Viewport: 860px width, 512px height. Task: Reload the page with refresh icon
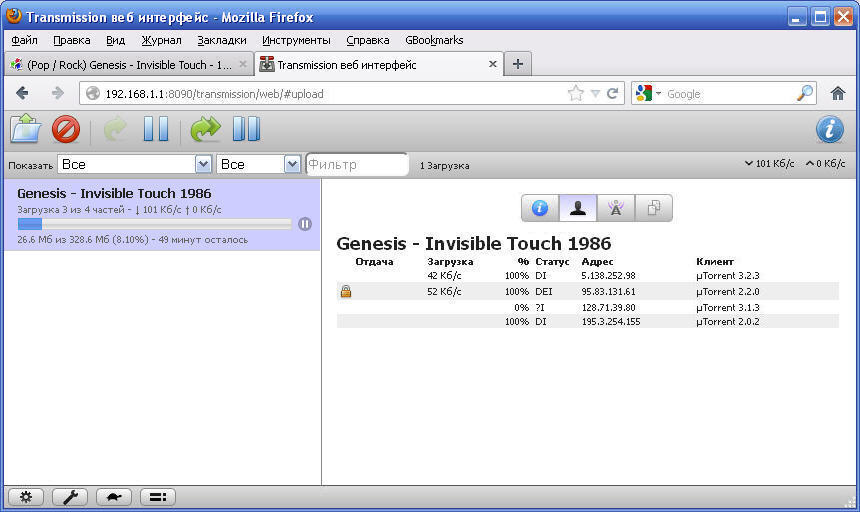(x=613, y=93)
